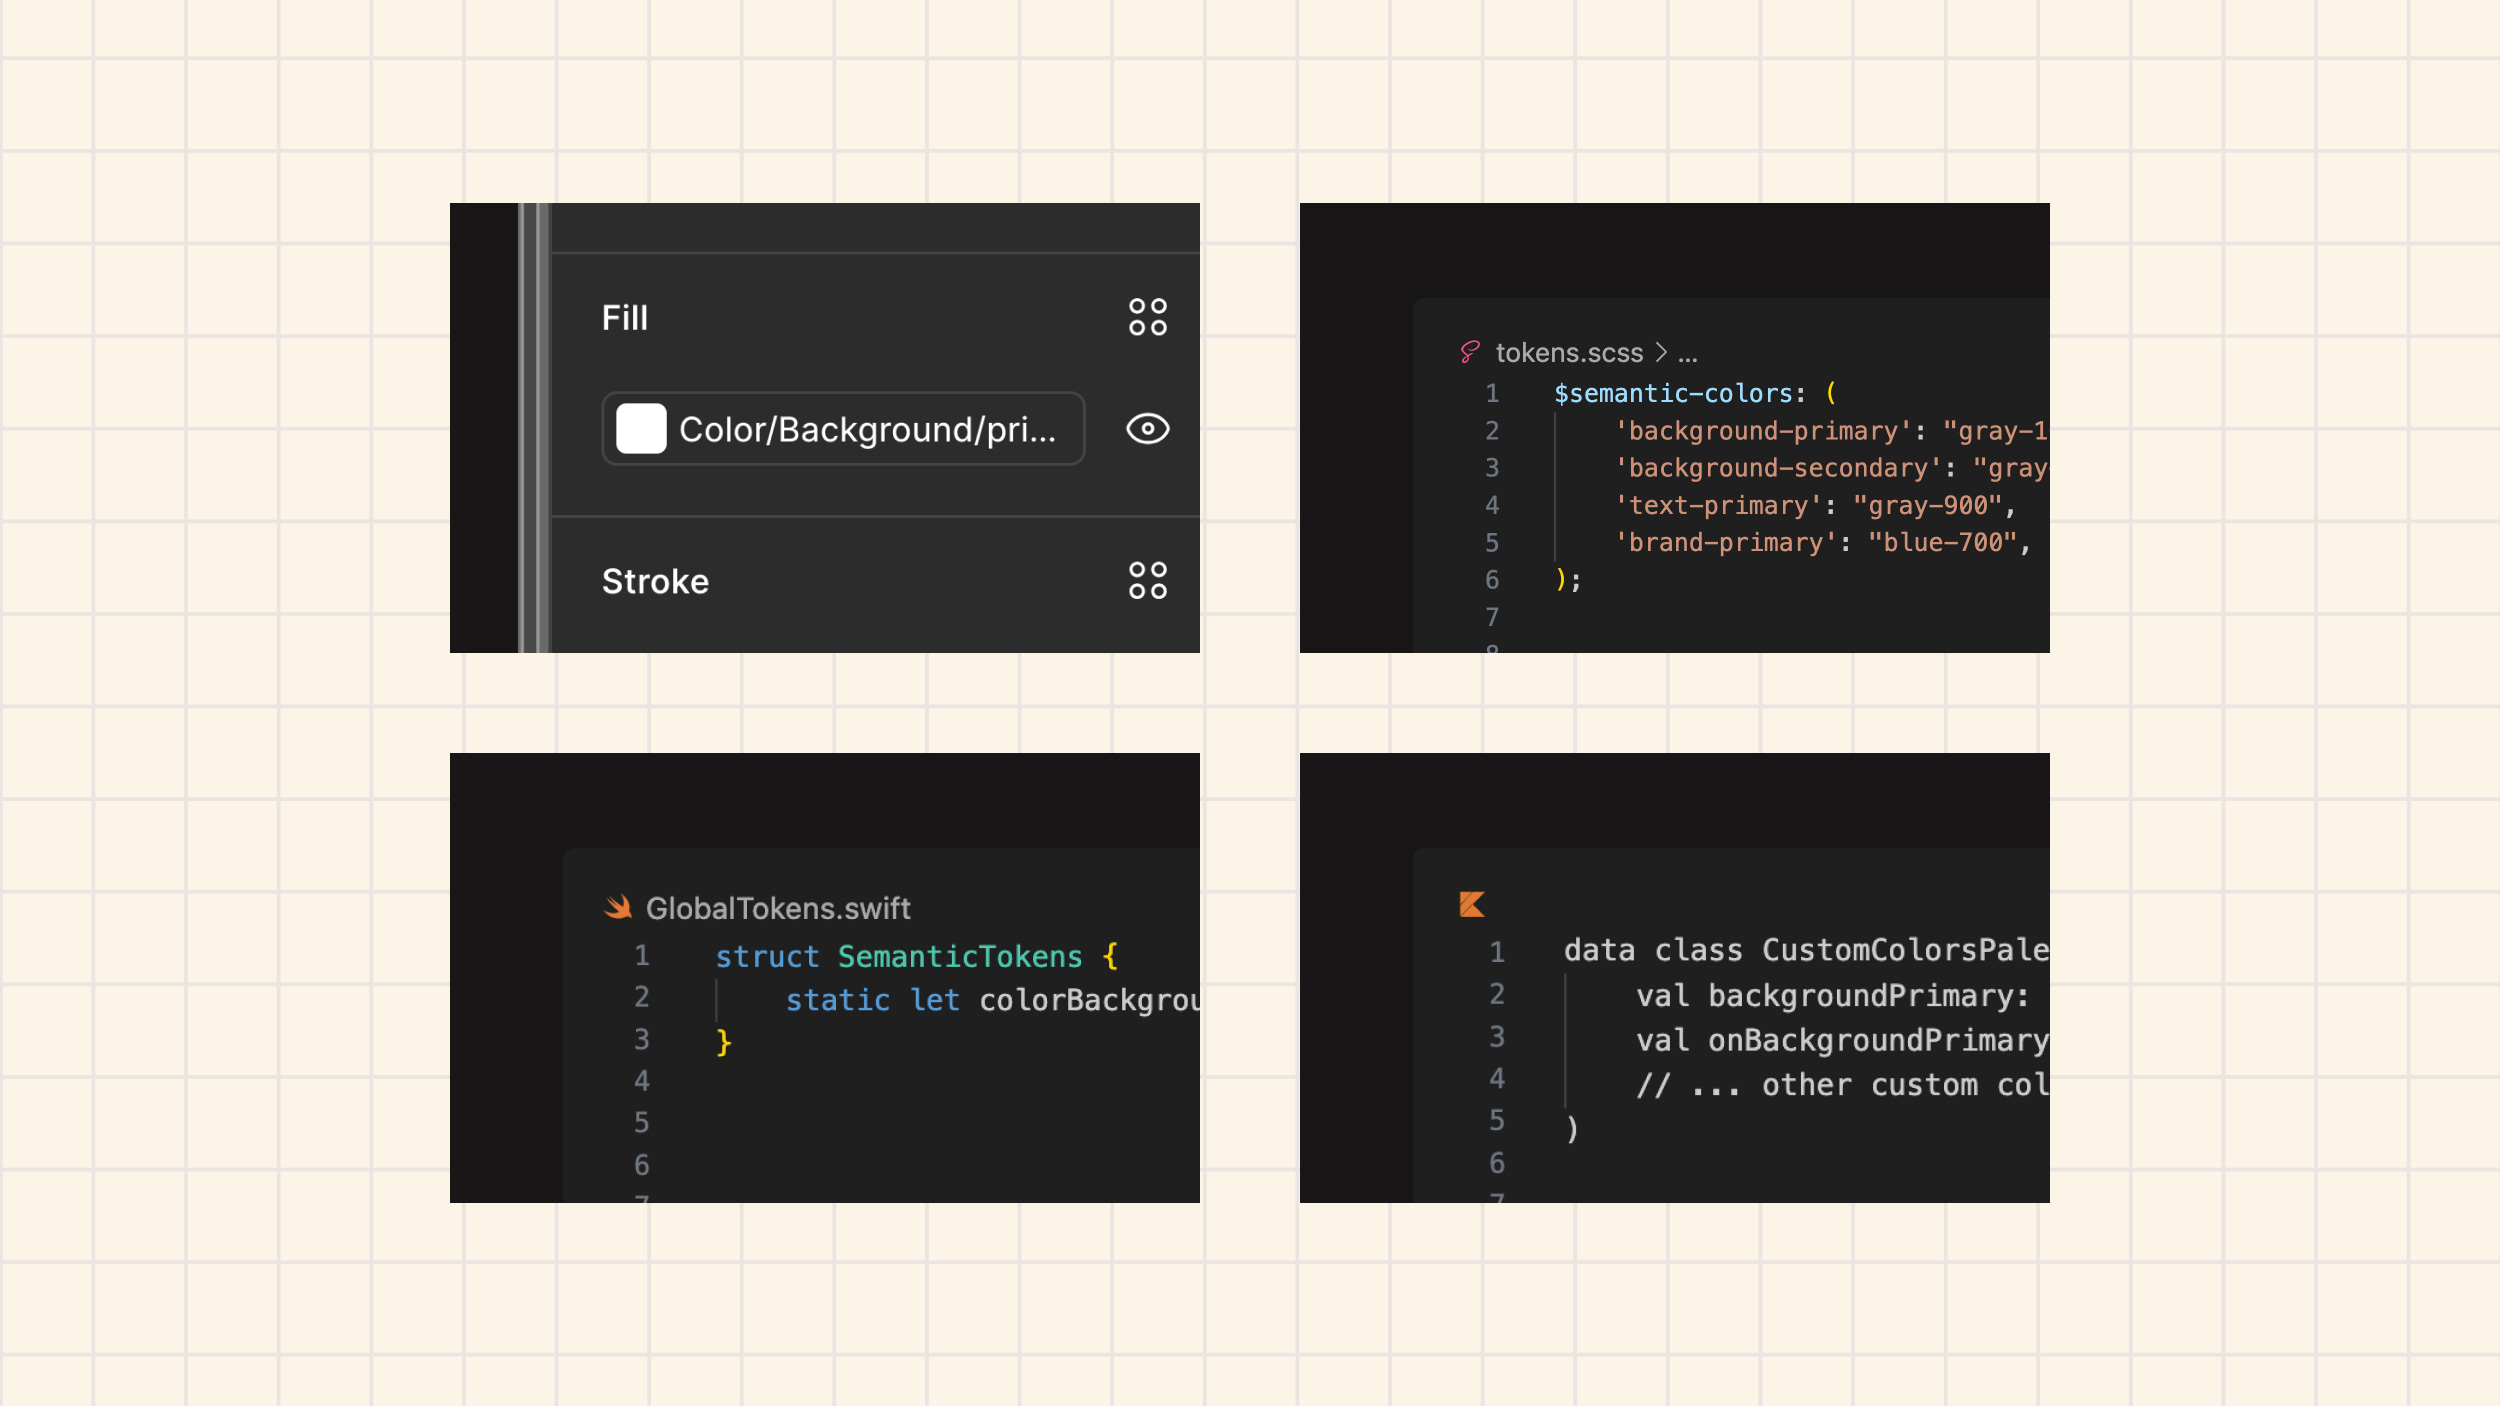Click the orange Kotlin file icon

click(1472, 904)
